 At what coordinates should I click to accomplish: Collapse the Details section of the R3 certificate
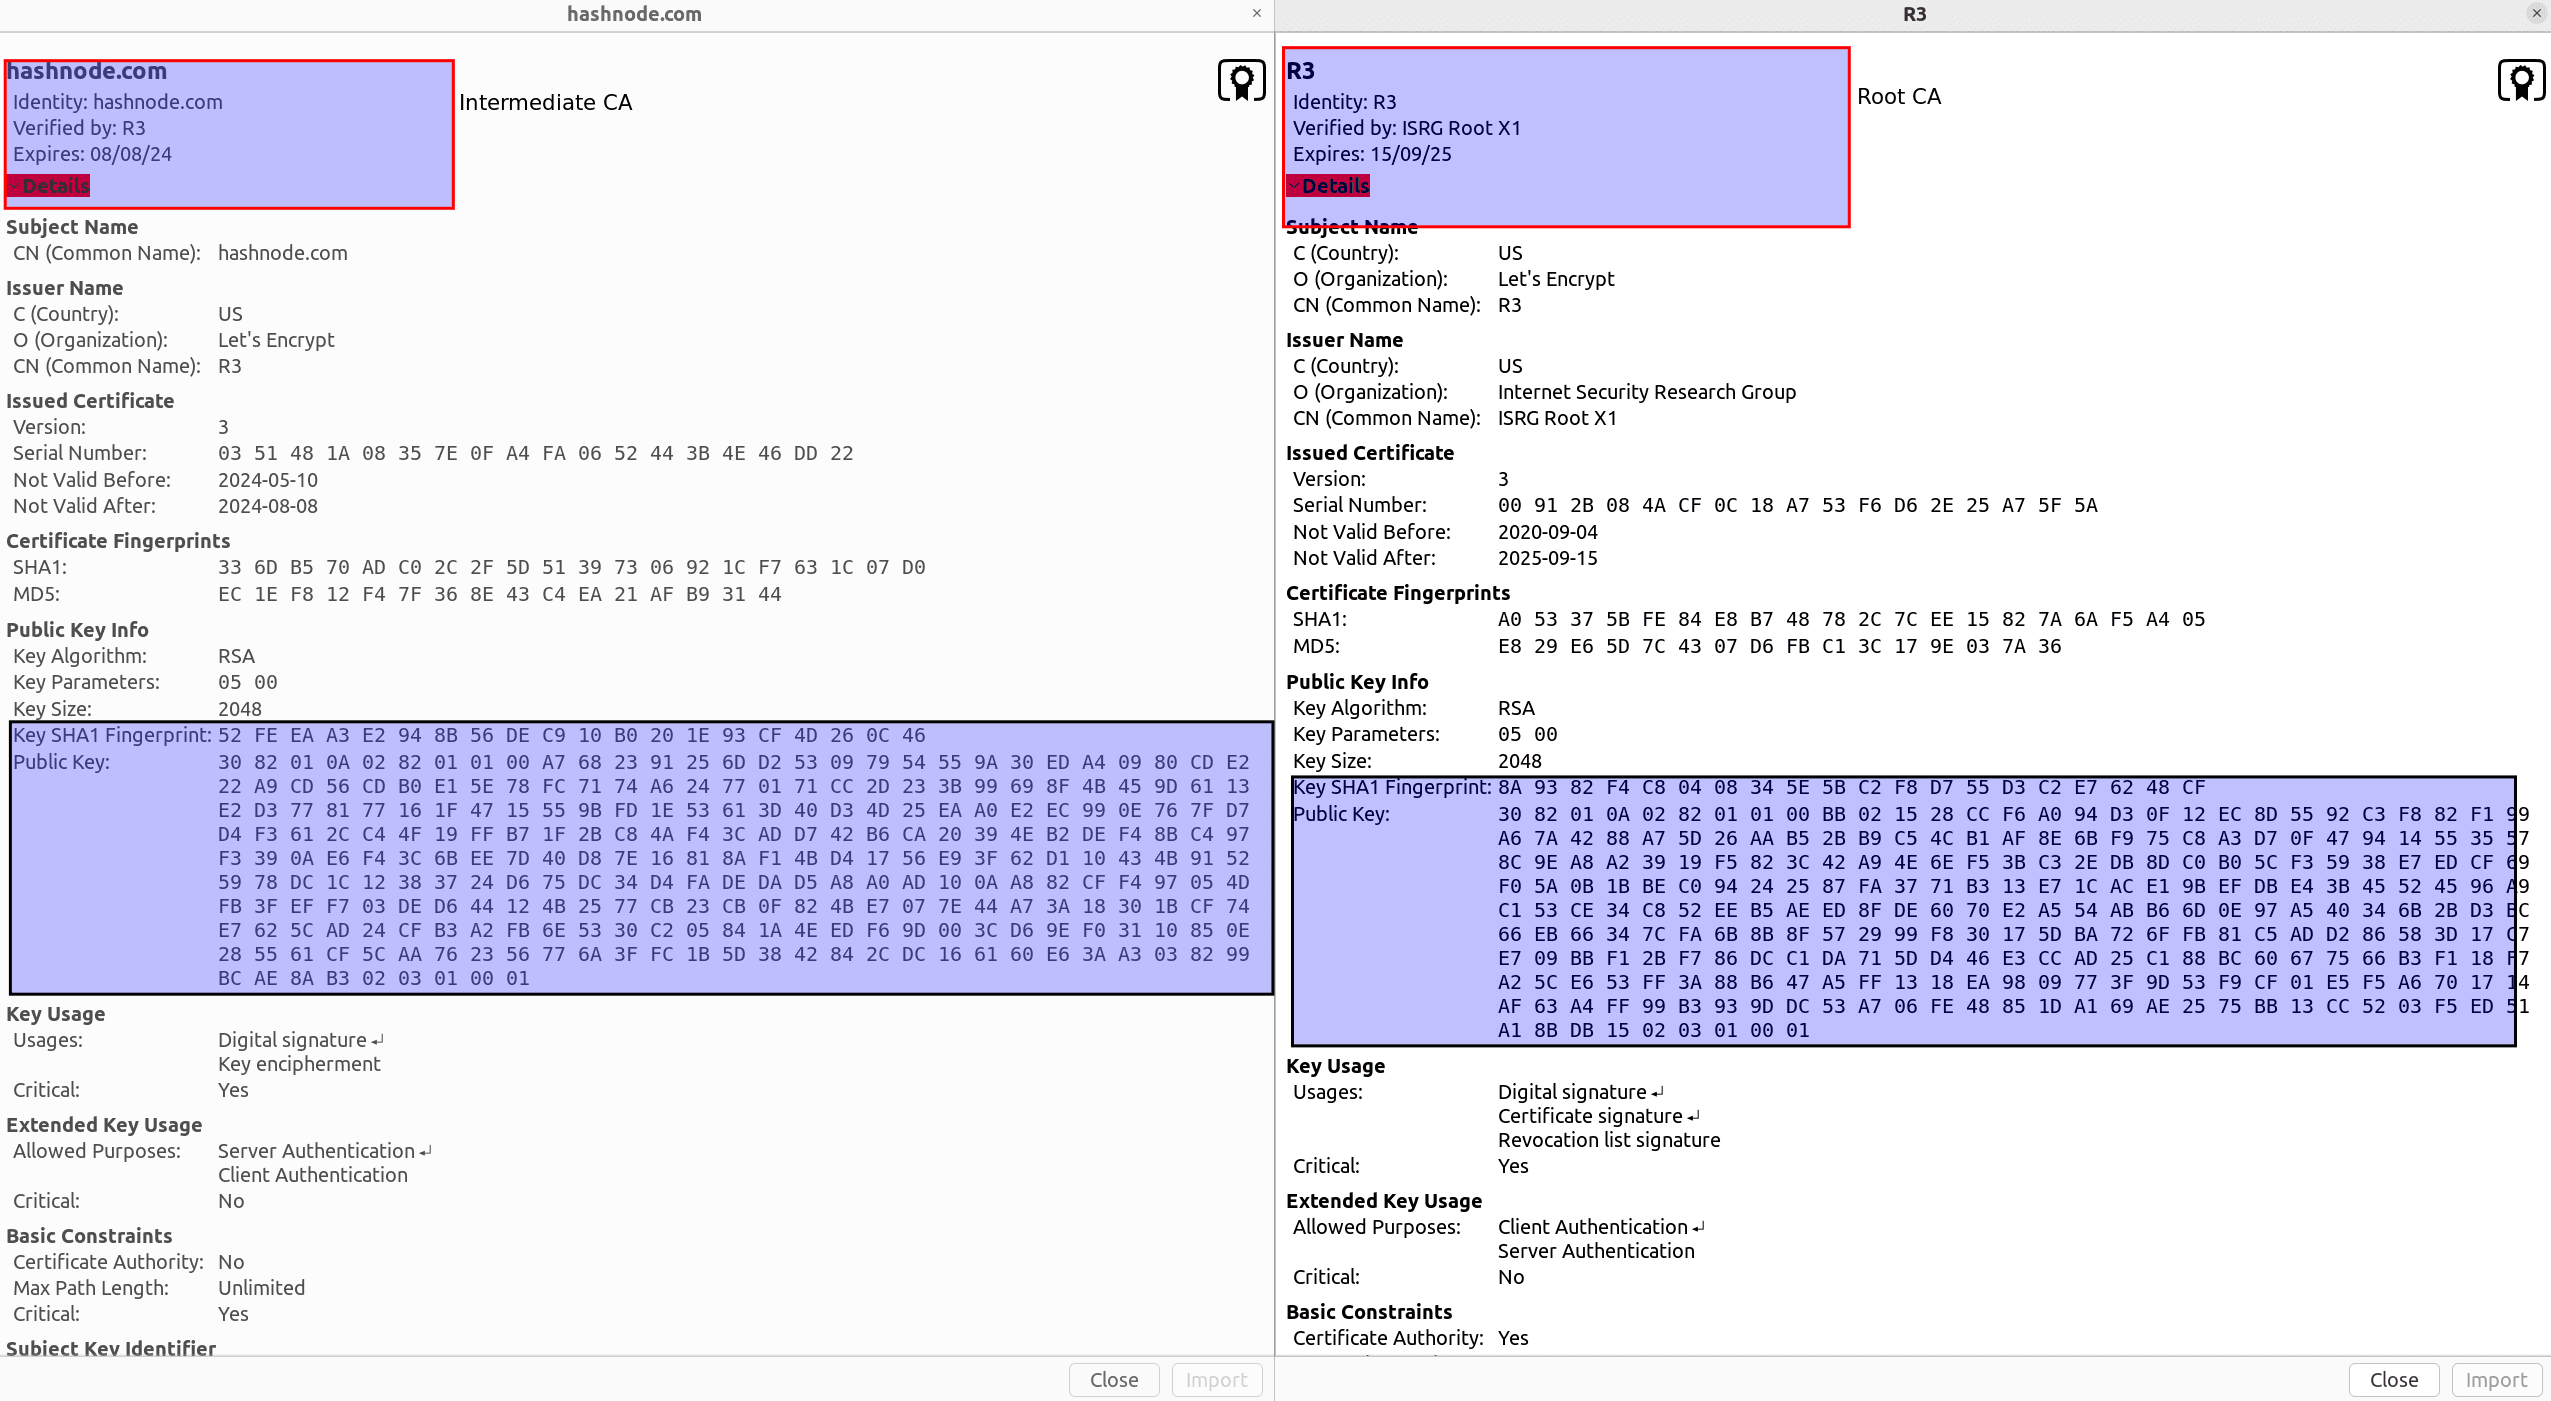click(x=1330, y=186)
